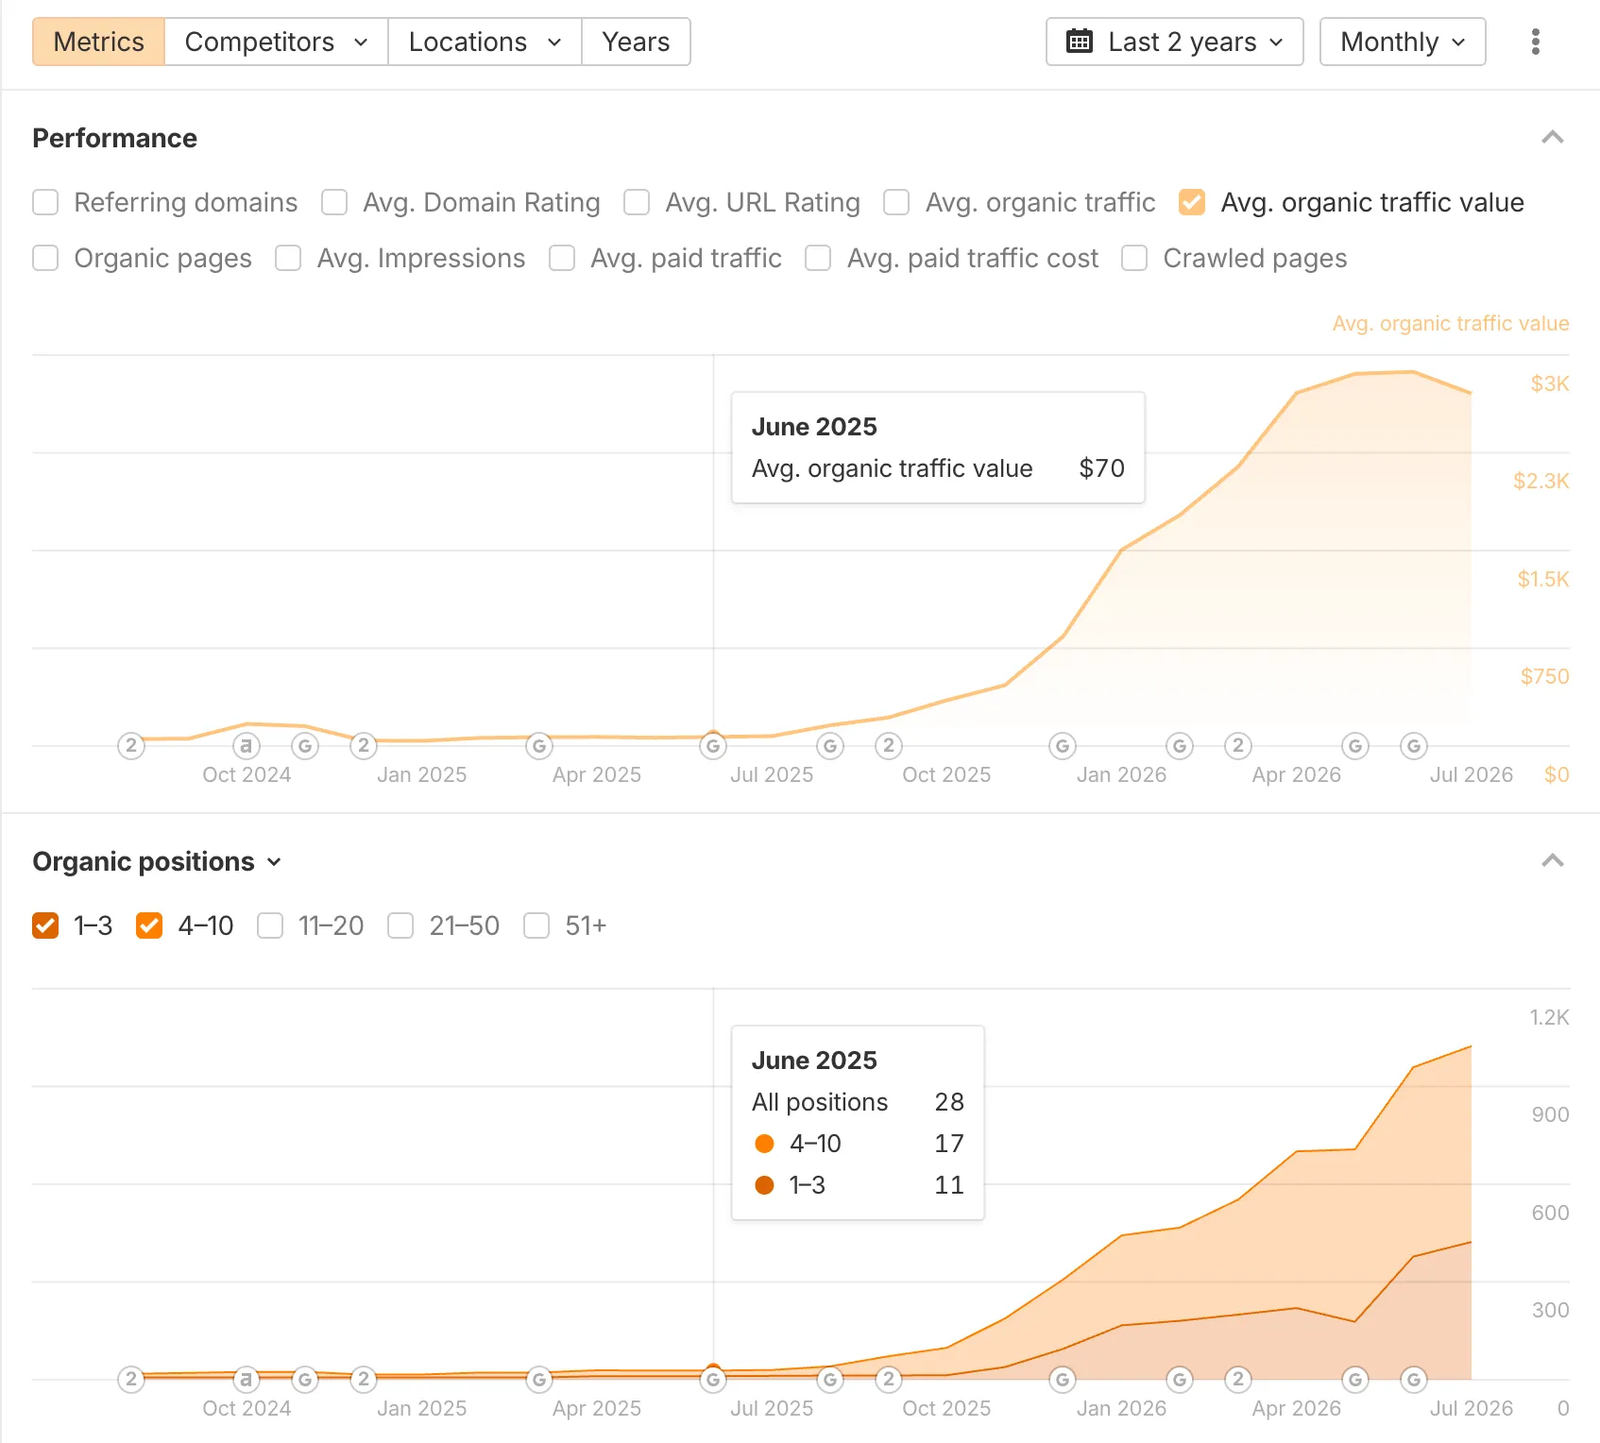This screenshot has width=1600, height=1443.
Task: Click the 'Avg. organic traffic value' axis label
Action: coord(1450,324)
